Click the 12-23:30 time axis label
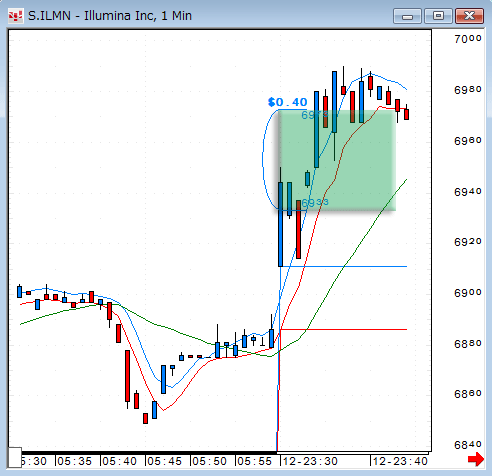This screenshot has width=492, height=476. click(310, 461)
